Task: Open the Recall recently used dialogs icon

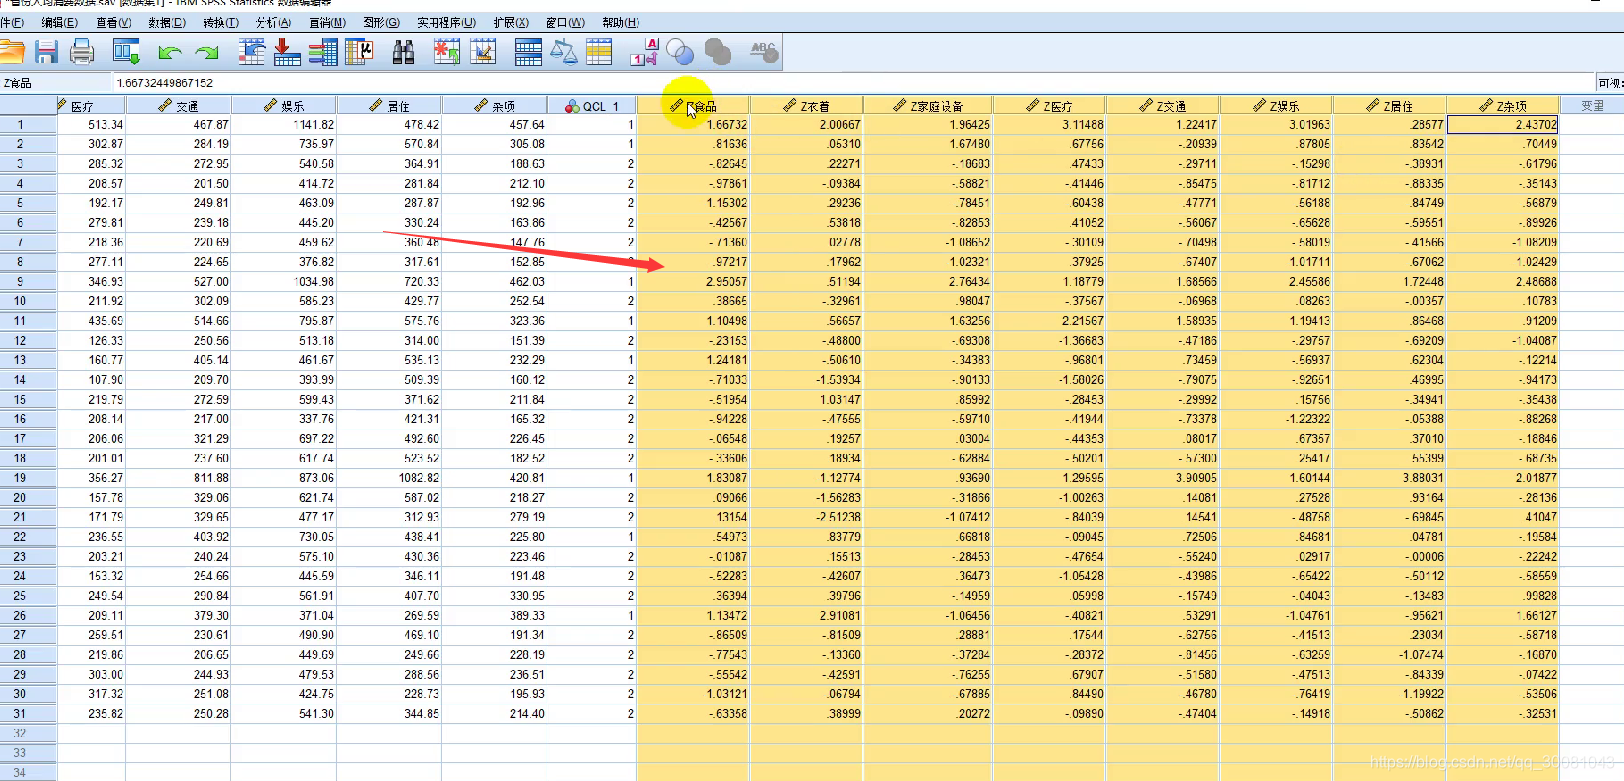Action: point(126,52)
